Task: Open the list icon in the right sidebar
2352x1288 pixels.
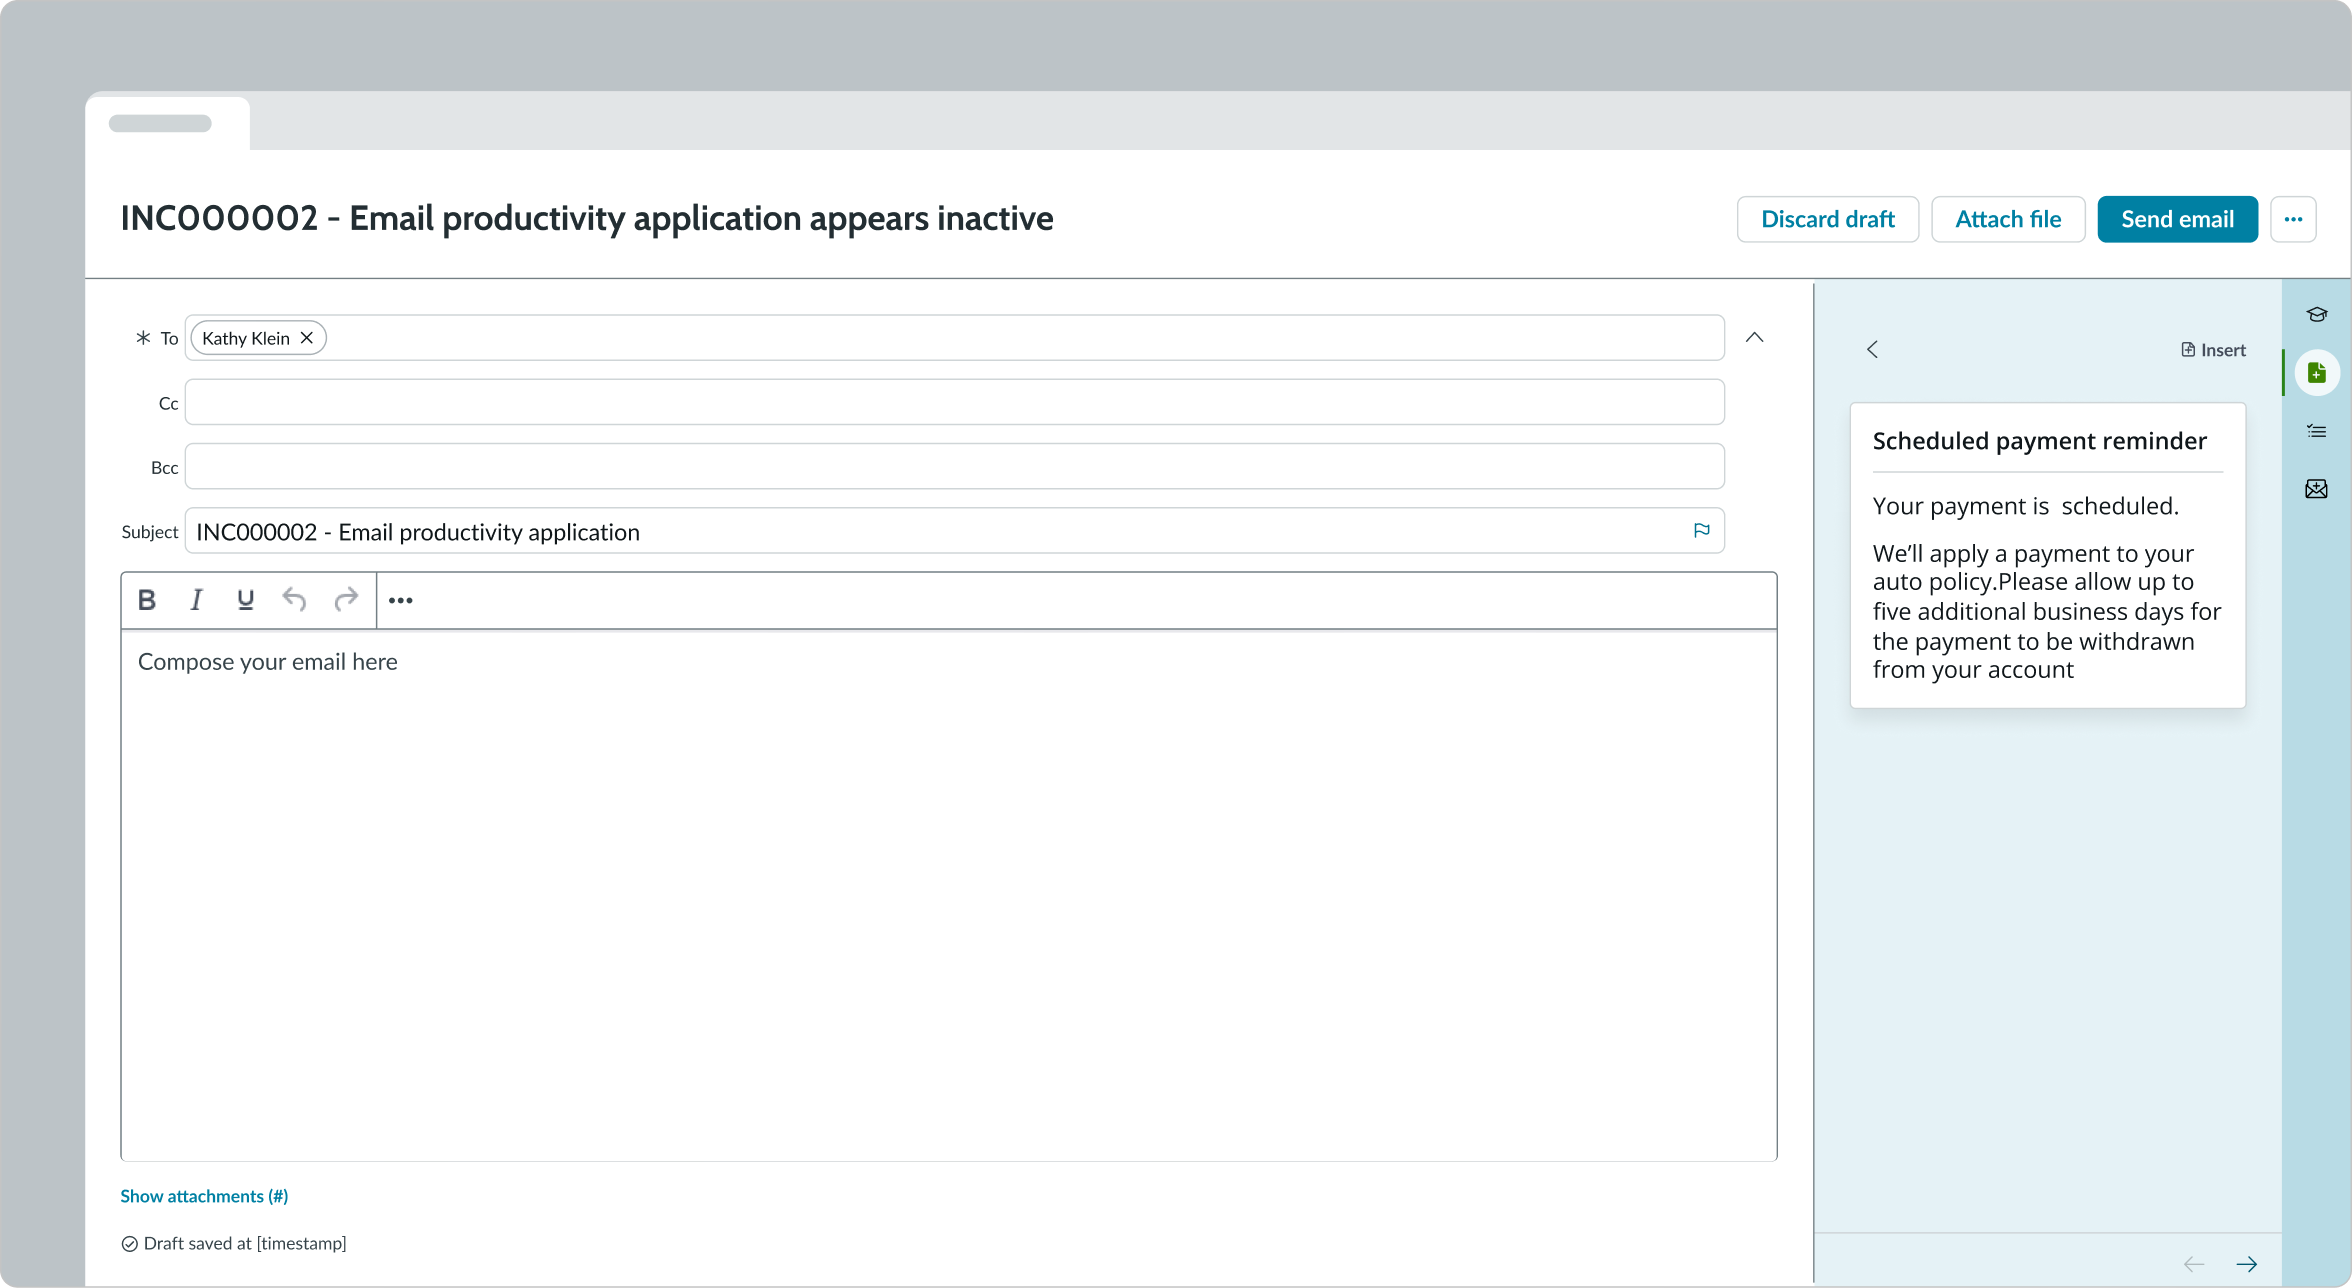Action: (x=2317, y=432)
